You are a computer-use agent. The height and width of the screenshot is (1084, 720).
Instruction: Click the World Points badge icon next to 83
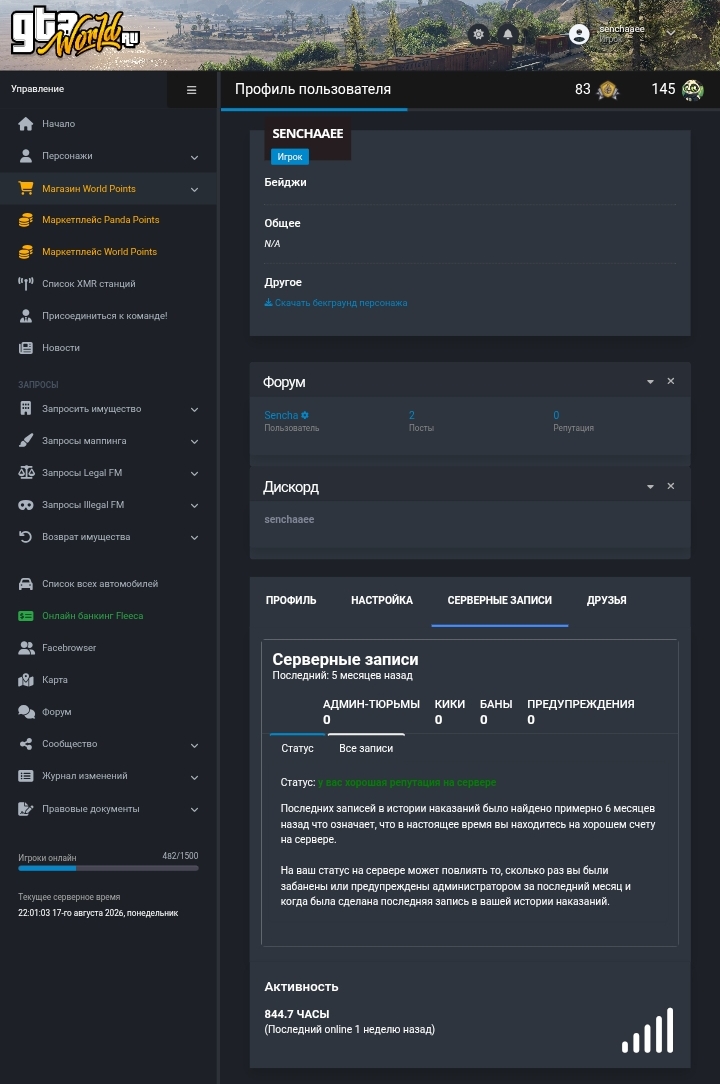pos(608,90)
